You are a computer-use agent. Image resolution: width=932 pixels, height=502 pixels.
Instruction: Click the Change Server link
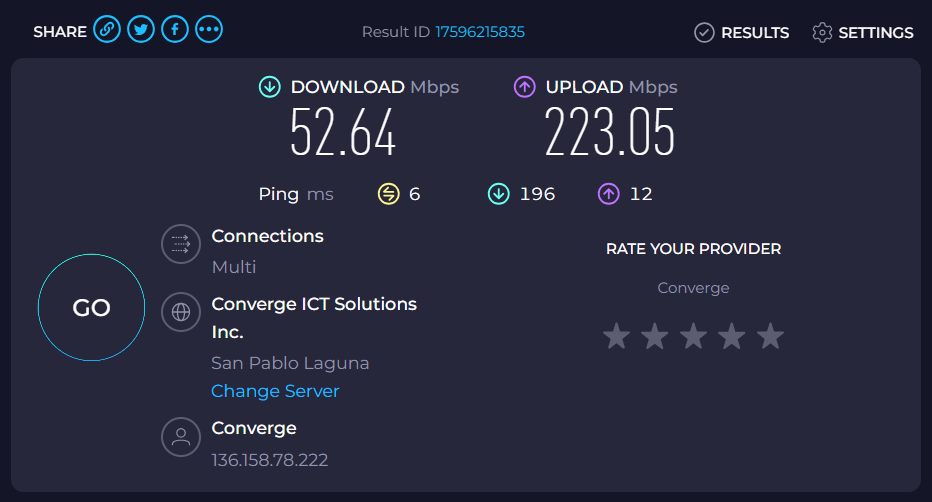click(x=275, y=391)
